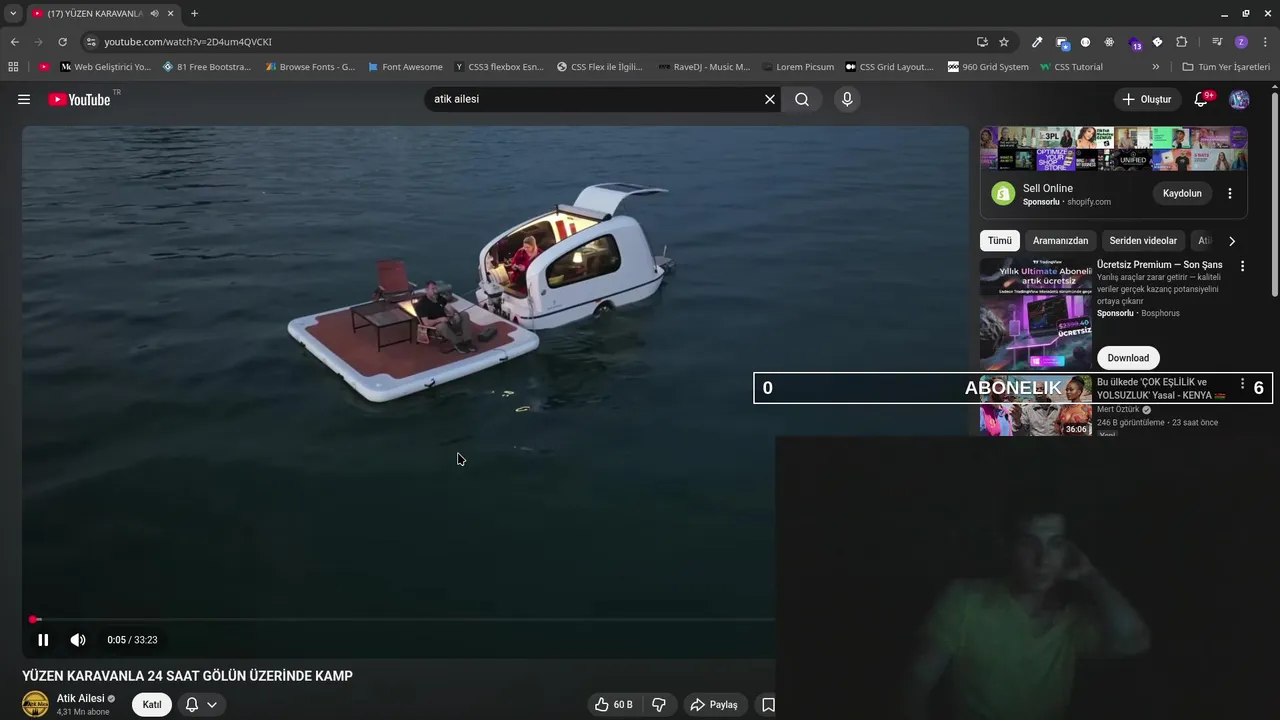Open the Atik Ailesi channel name
This screenshot has width=1280, height=720.
pyautogui.click(x=80, y=698)
